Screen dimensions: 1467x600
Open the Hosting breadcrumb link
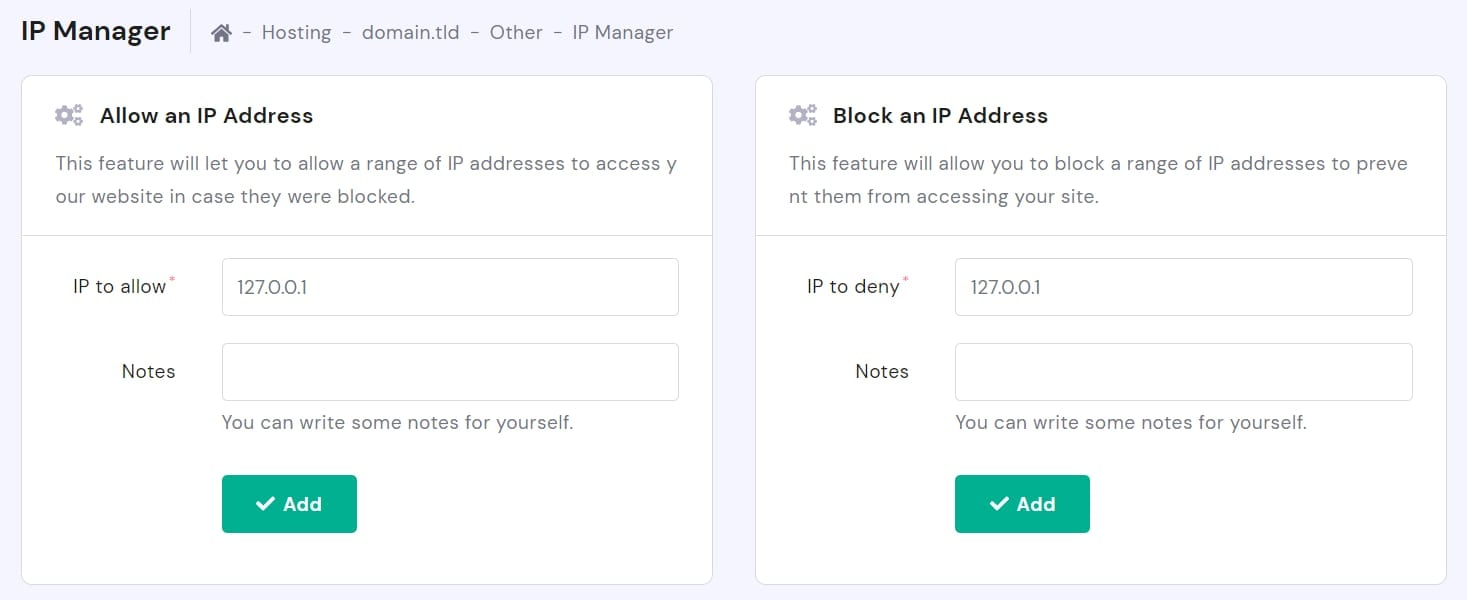(296, 33)
